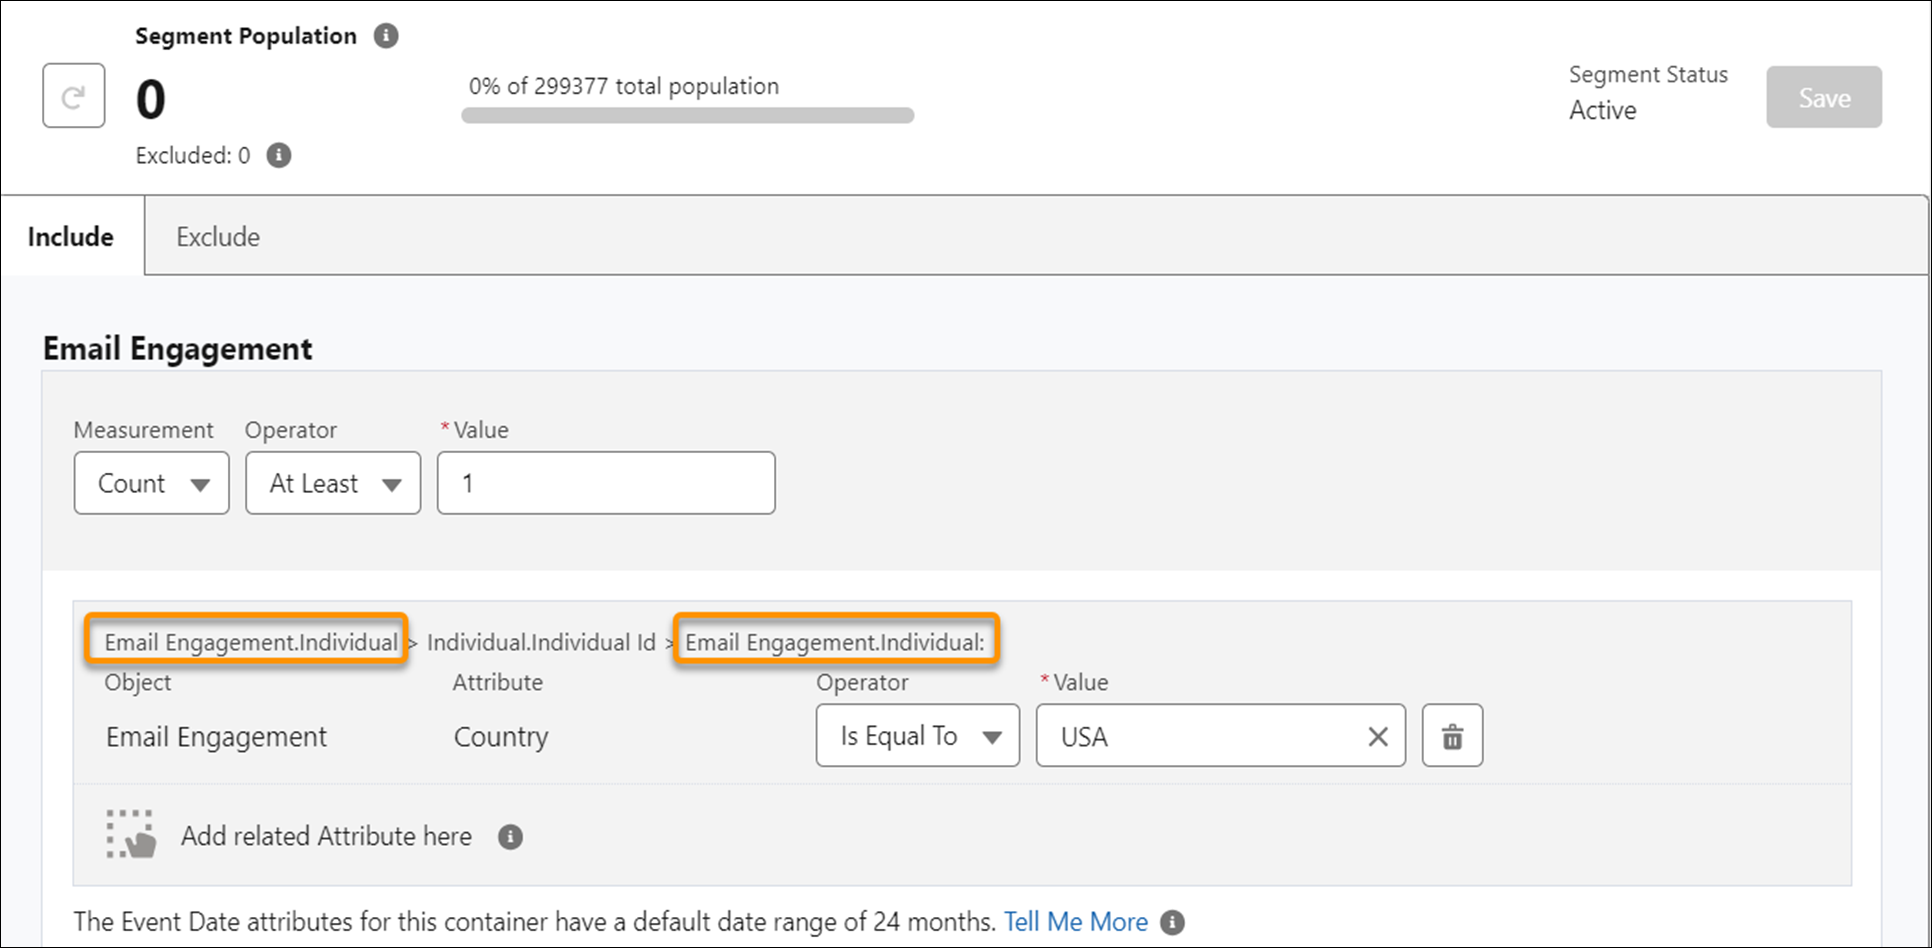This screenshot has height=948, width=1932.
Task: Click the Email Engagement object value
Action: 216,737
